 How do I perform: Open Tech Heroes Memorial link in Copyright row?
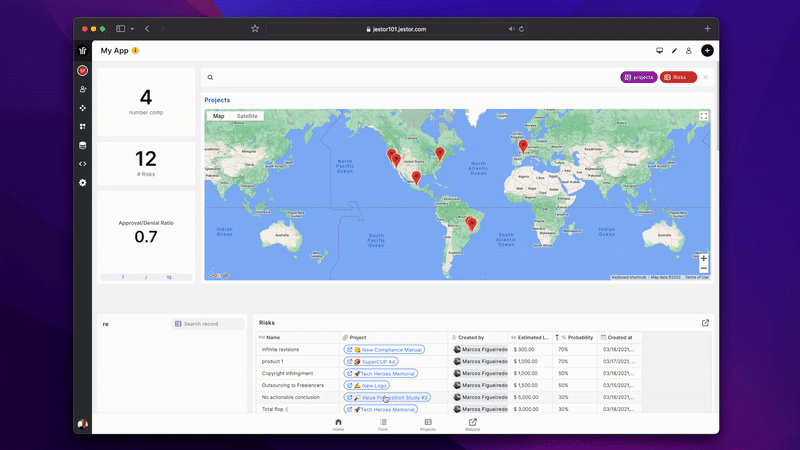(x=381, y=373)
